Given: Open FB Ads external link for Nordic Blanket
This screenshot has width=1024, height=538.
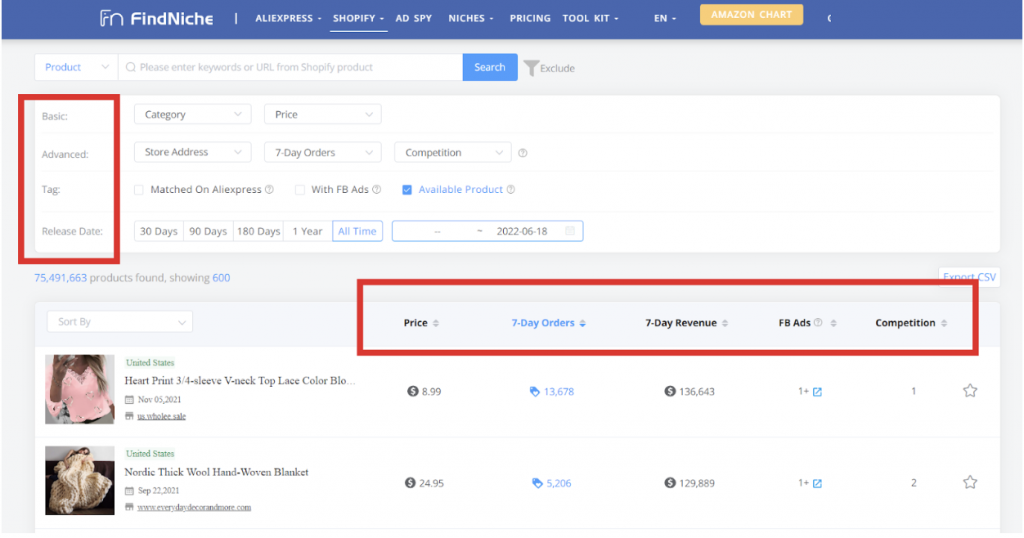Looking at the screenshot, I should (817, 483).
